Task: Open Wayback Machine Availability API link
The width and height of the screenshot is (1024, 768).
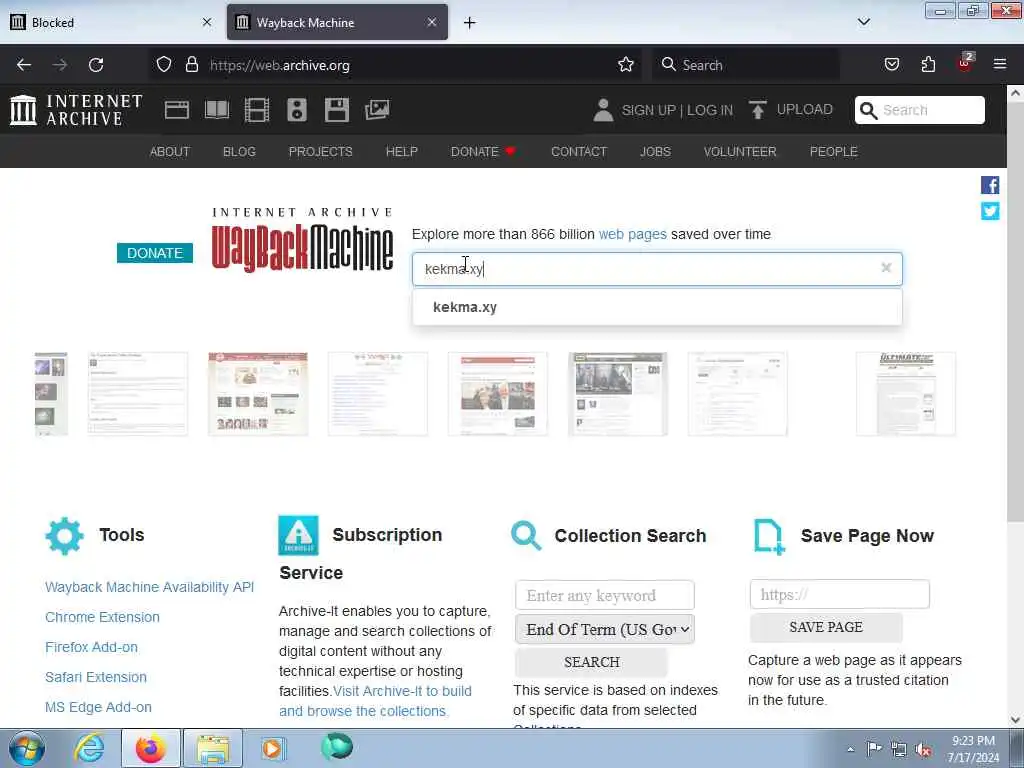Action: click(x=150, y=587)
